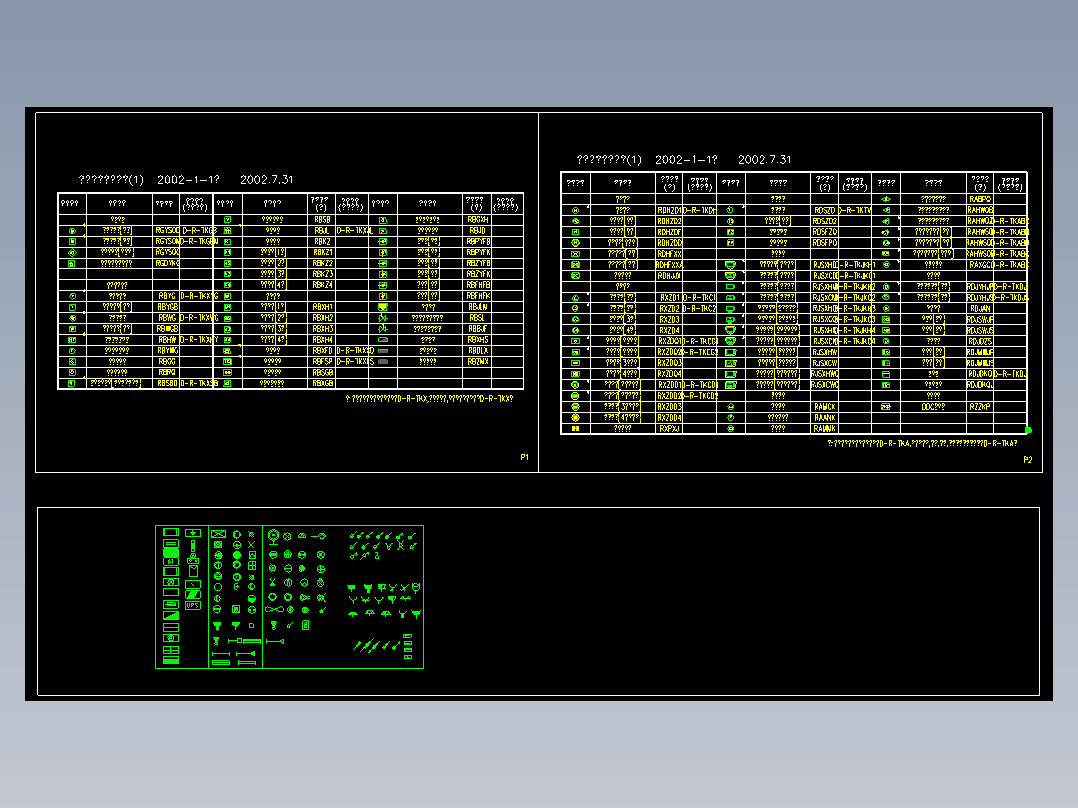Click the P2 sheet label

point(1028,460)
